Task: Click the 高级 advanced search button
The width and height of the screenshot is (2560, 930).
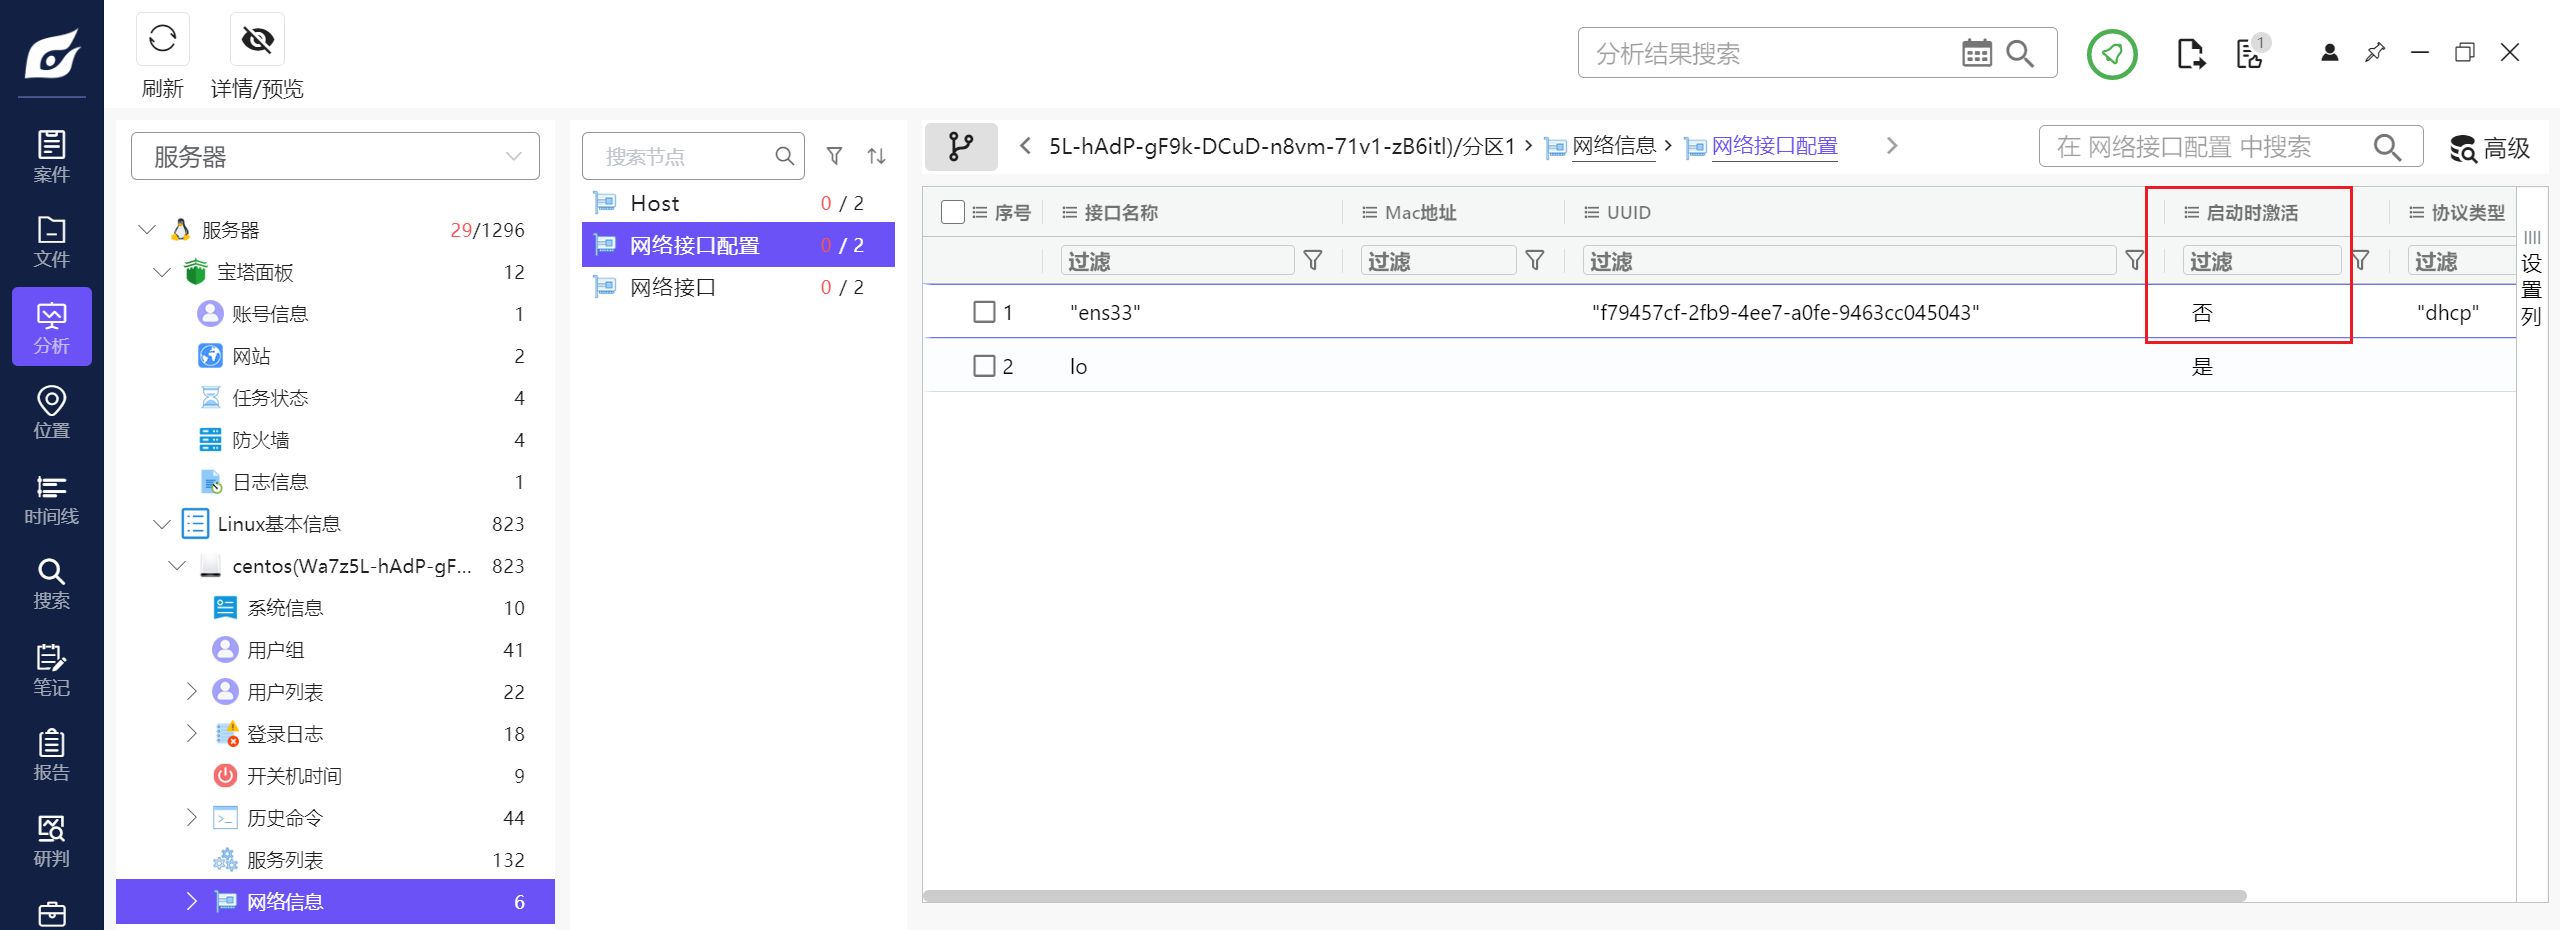Action: [2489, 148]
